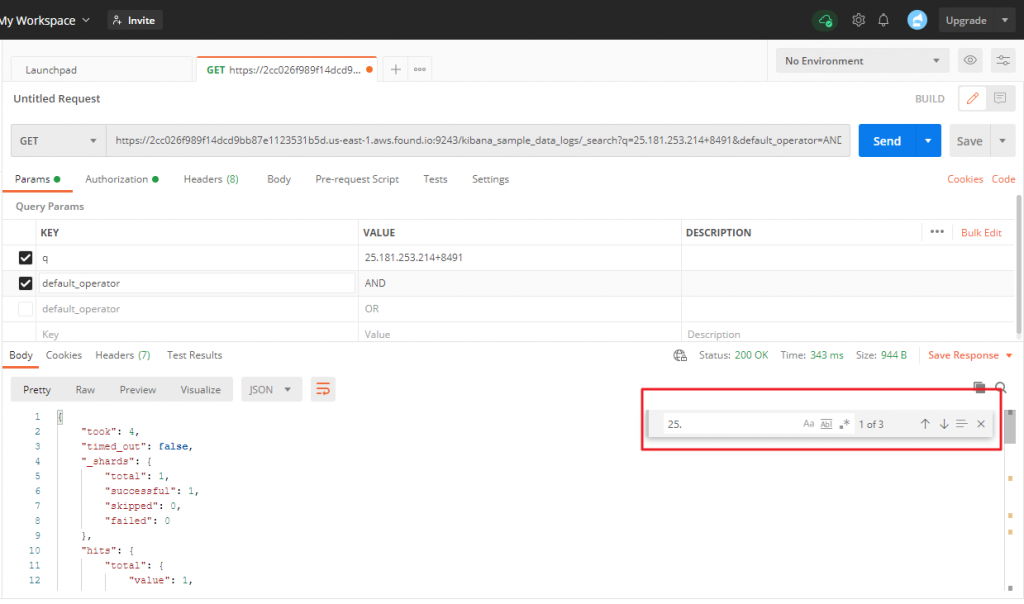The image size is (1024, 604).
Task: Go to next match arrow in find bar
Action: tap(944, 424)
